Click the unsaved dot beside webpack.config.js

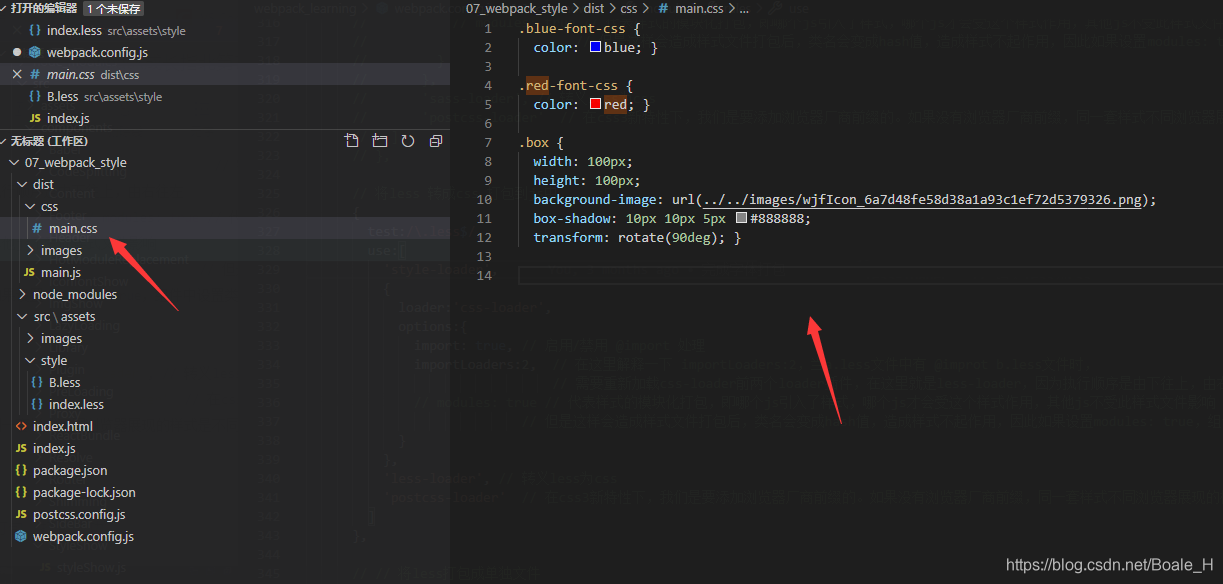17,52
